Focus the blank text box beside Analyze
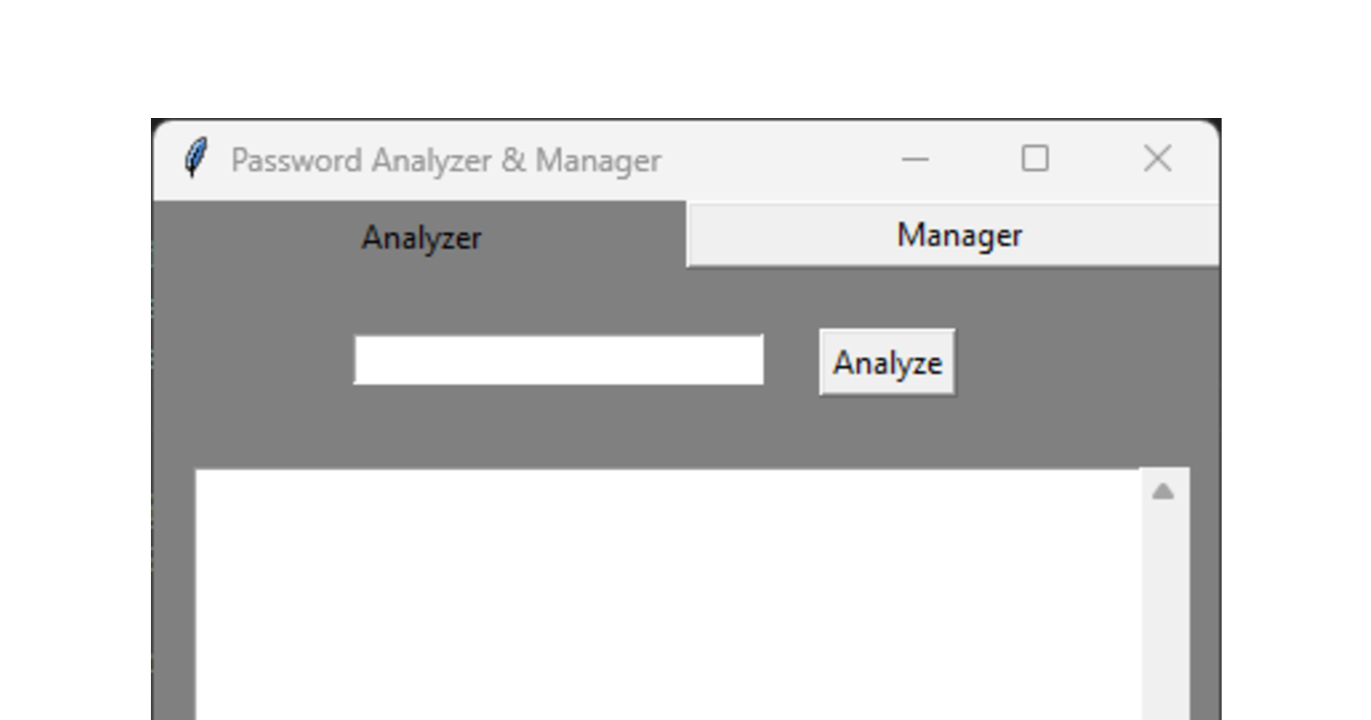 point(558,360)
